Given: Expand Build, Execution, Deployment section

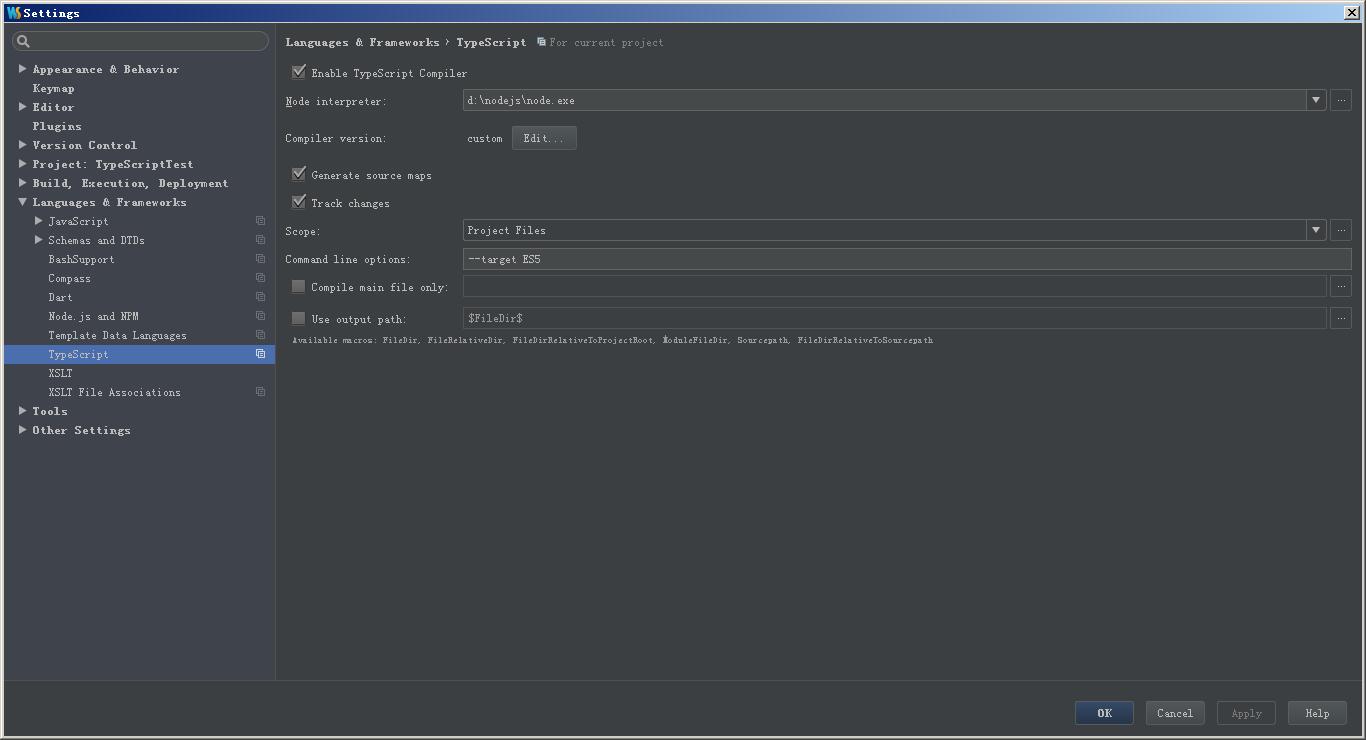Looking at the screenshot, I should pyautogui.click(x=22, y=183).
